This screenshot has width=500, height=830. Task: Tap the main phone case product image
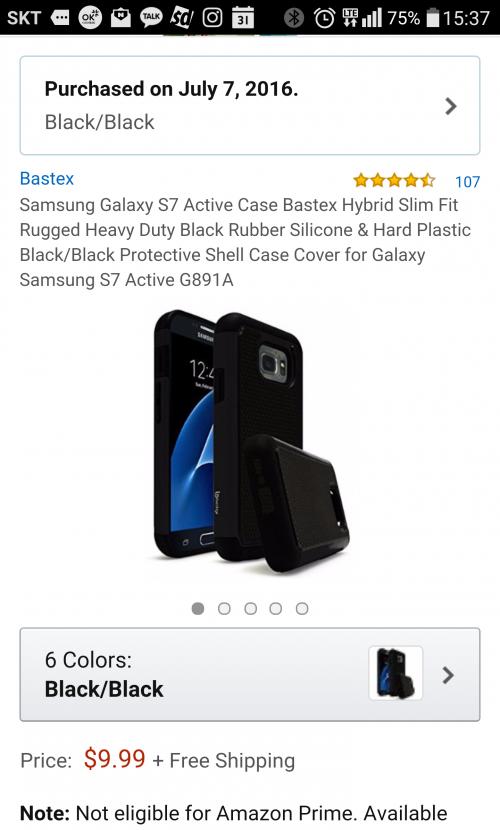(250, 442)
